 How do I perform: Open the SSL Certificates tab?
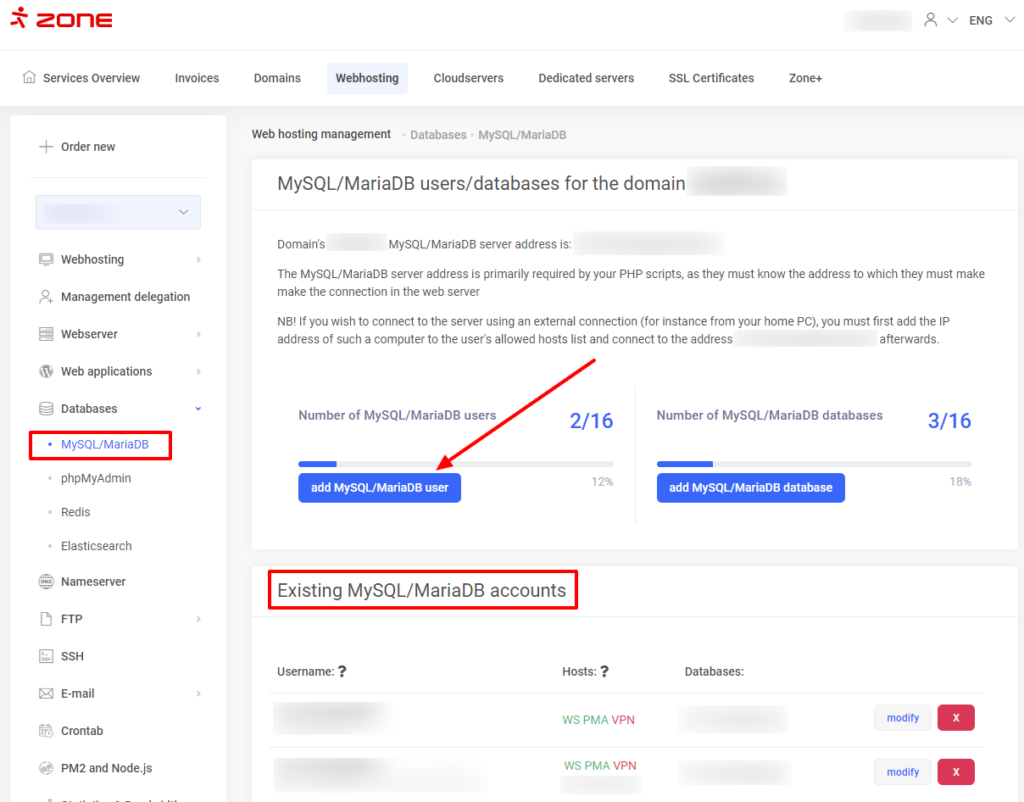(711, 78)
